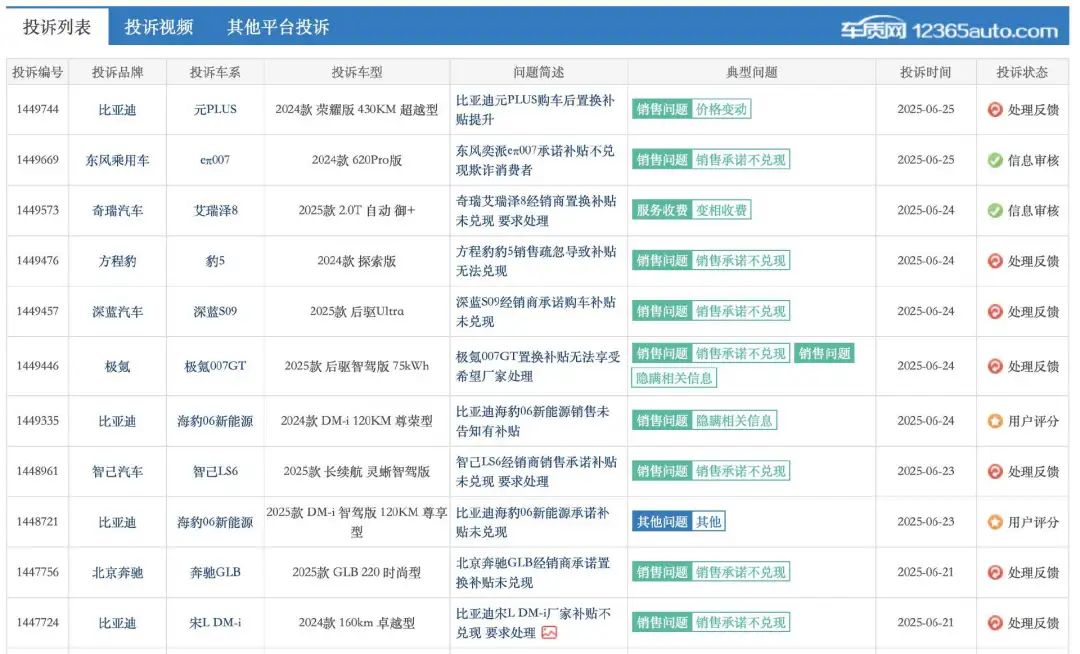Click the red status icon for complaint 1449446
Image resolution: width=1080 pixels, height=654 pixels.
pos(995,366)
